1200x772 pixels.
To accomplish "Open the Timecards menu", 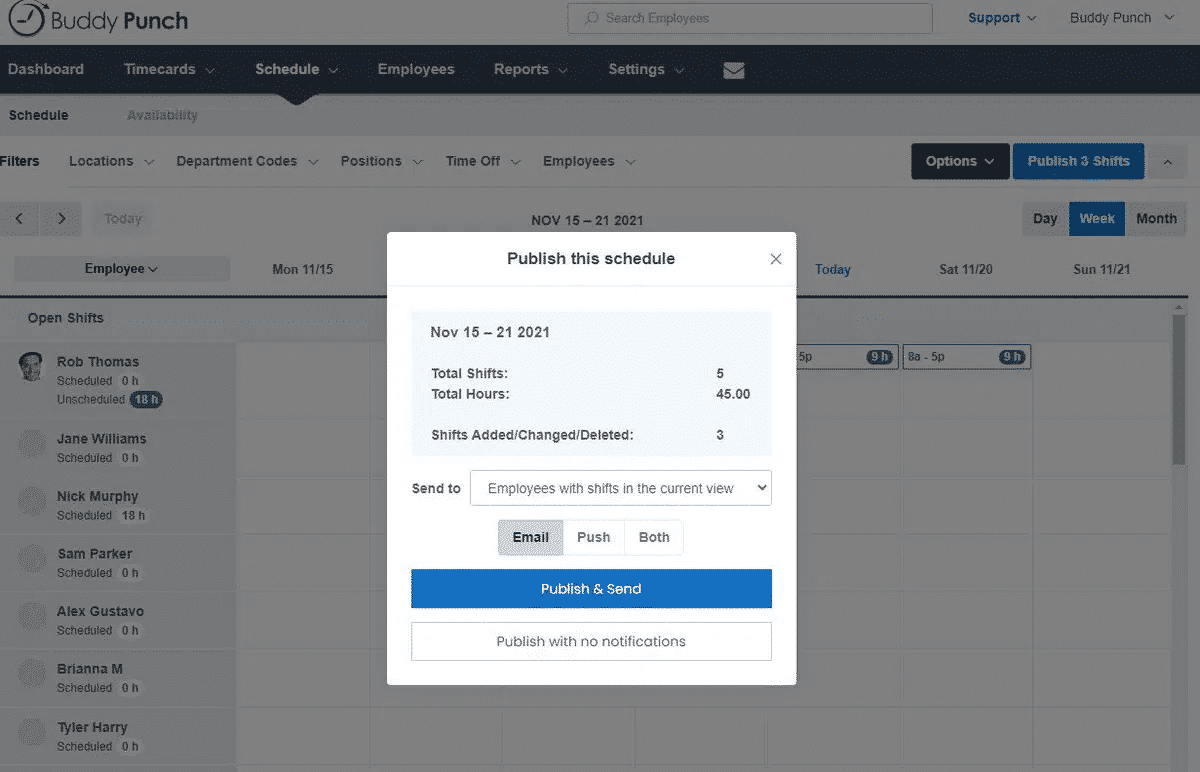I will [169, 70].
